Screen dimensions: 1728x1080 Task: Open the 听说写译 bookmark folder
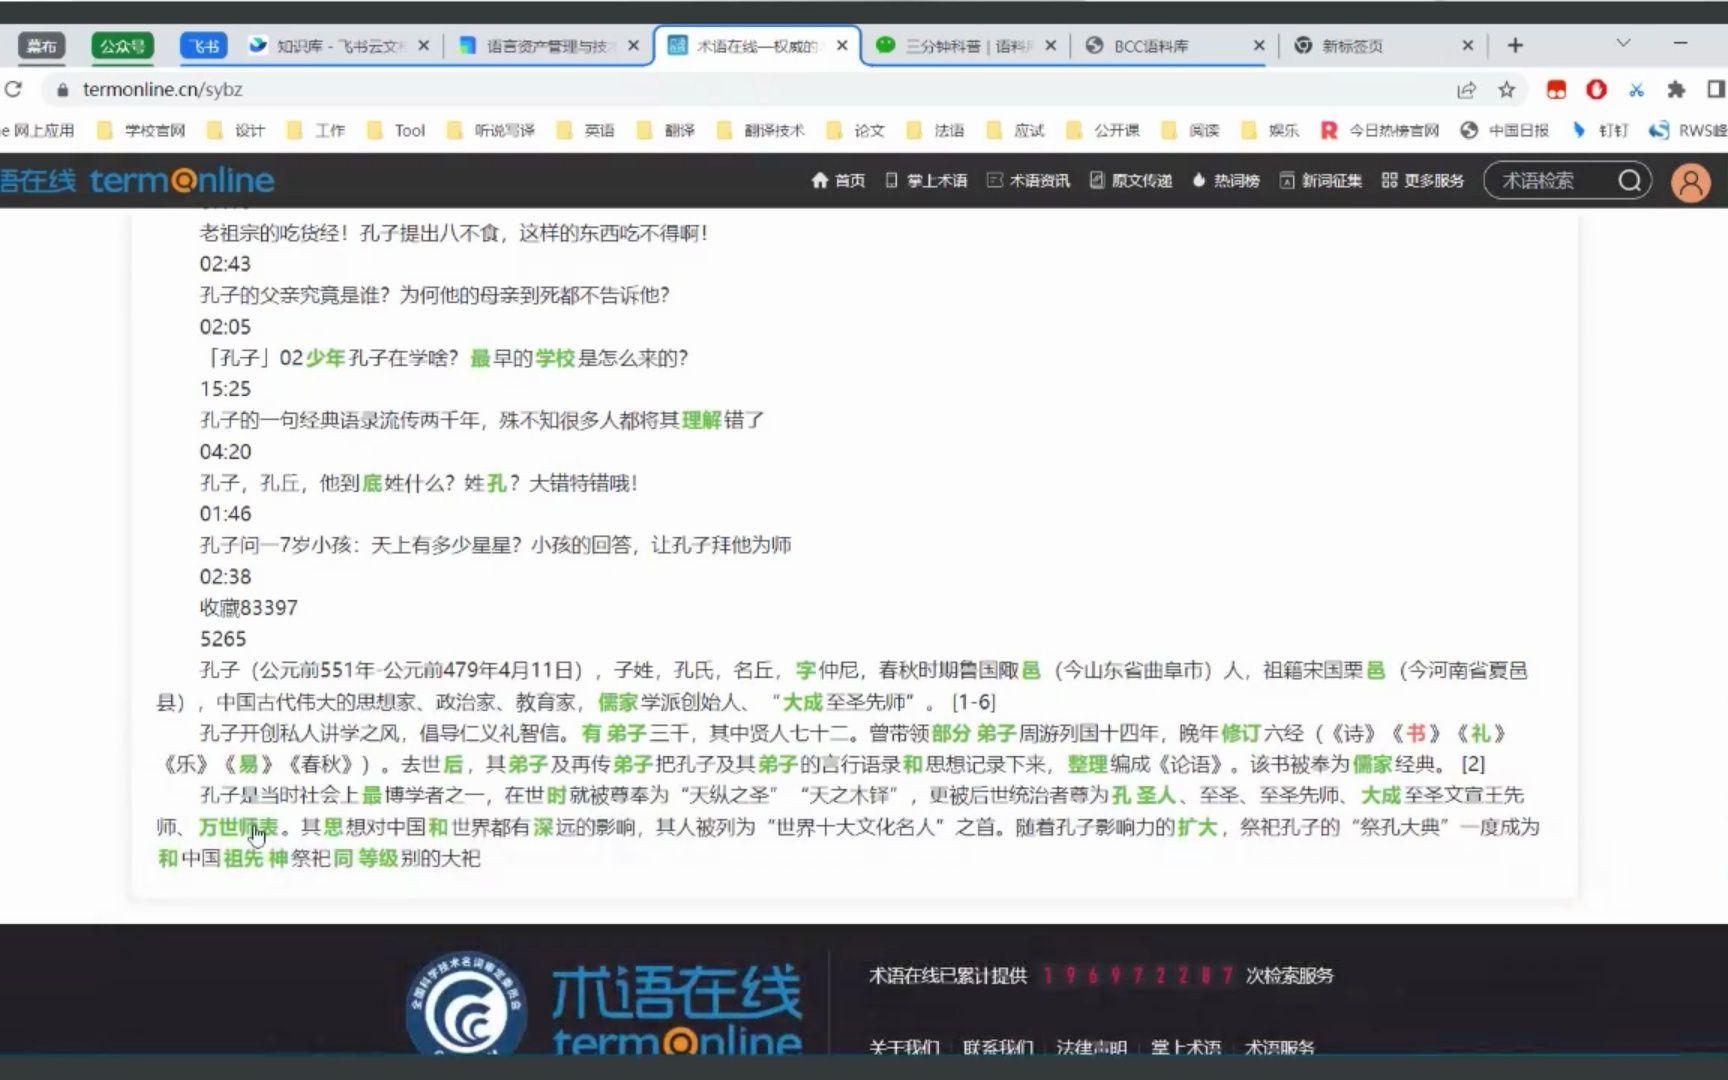pos(492,131)
